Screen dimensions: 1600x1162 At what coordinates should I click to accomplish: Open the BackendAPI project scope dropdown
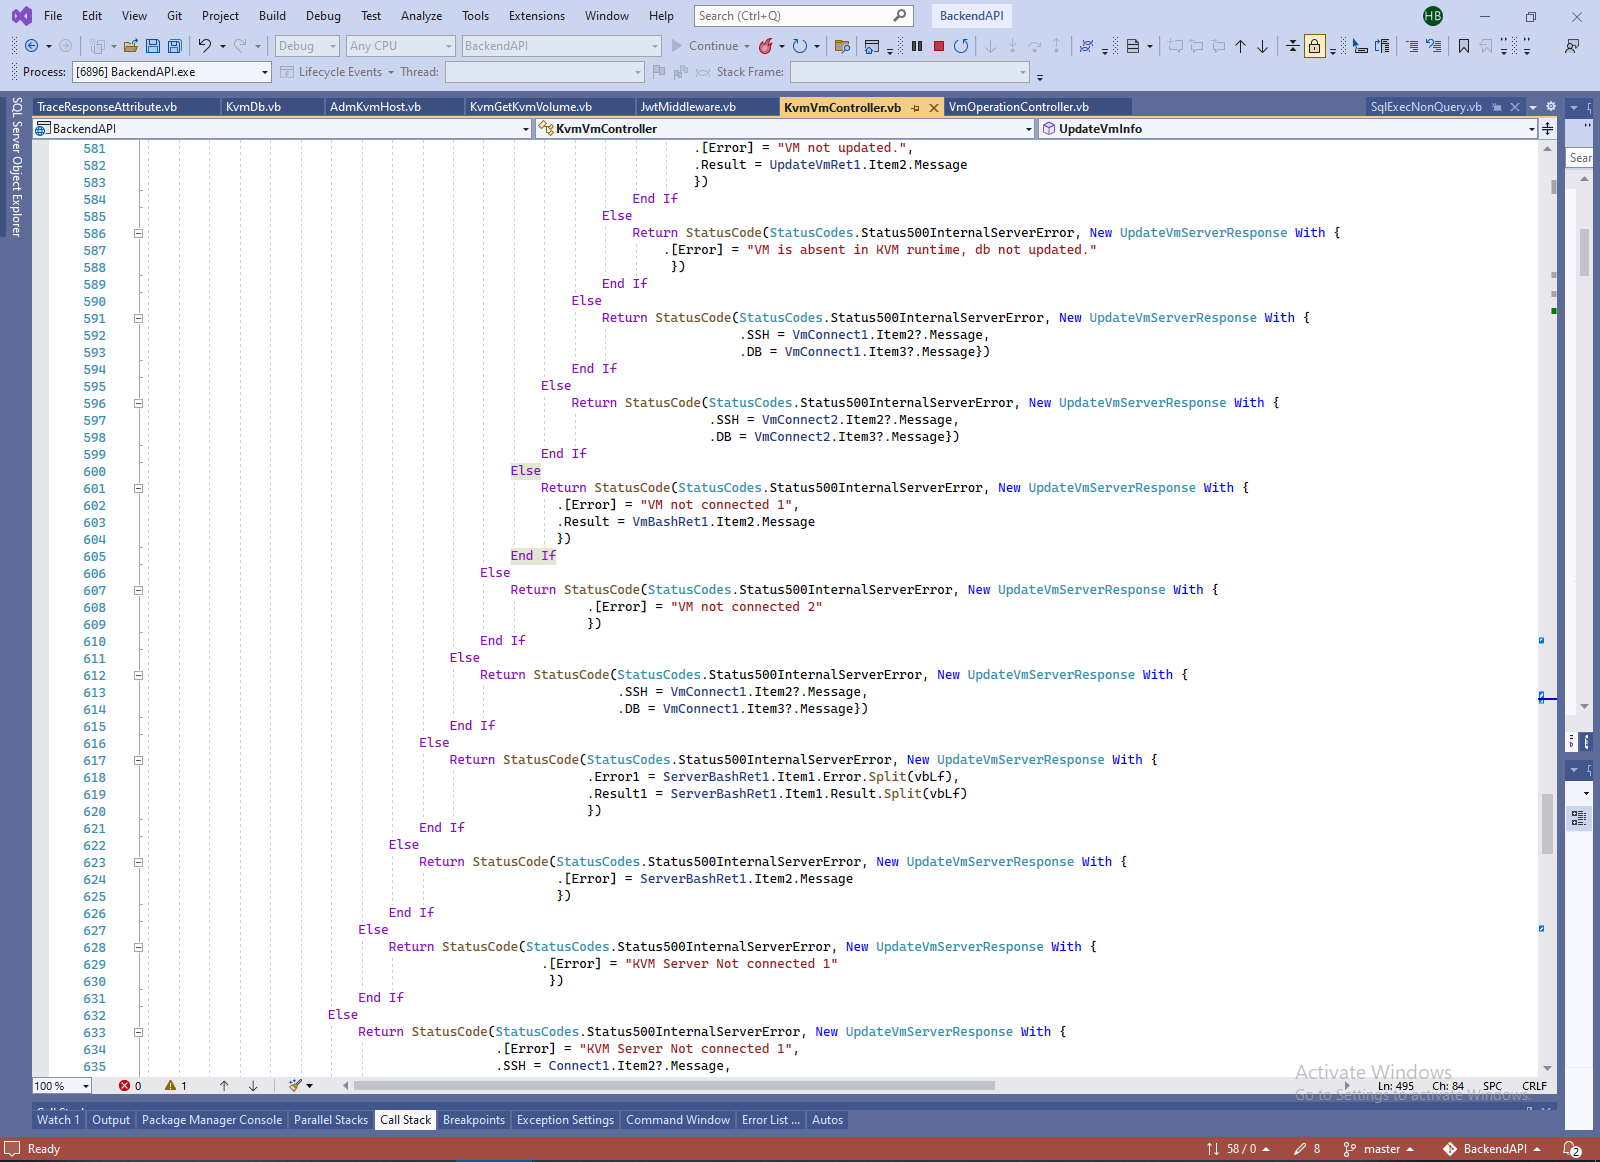[x=283, y=128]
